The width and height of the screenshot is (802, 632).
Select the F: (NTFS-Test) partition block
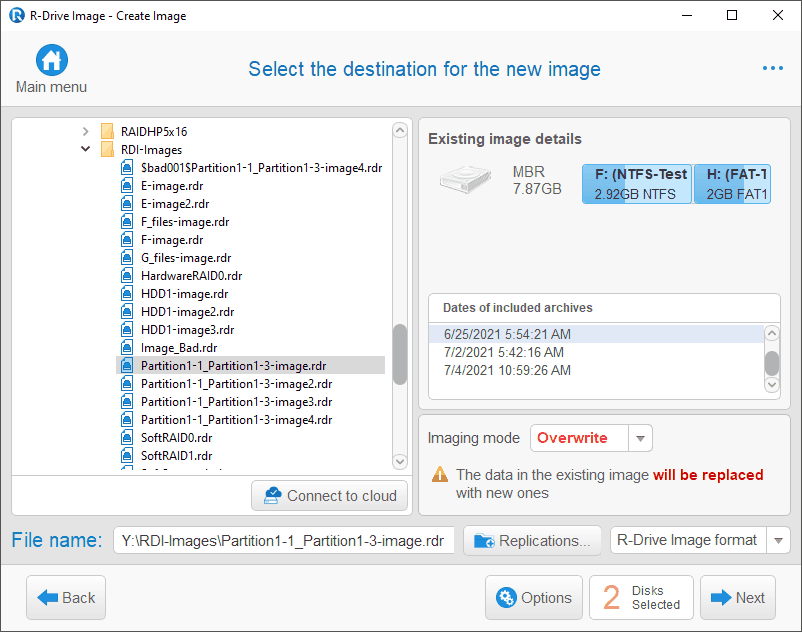point(637,184)
